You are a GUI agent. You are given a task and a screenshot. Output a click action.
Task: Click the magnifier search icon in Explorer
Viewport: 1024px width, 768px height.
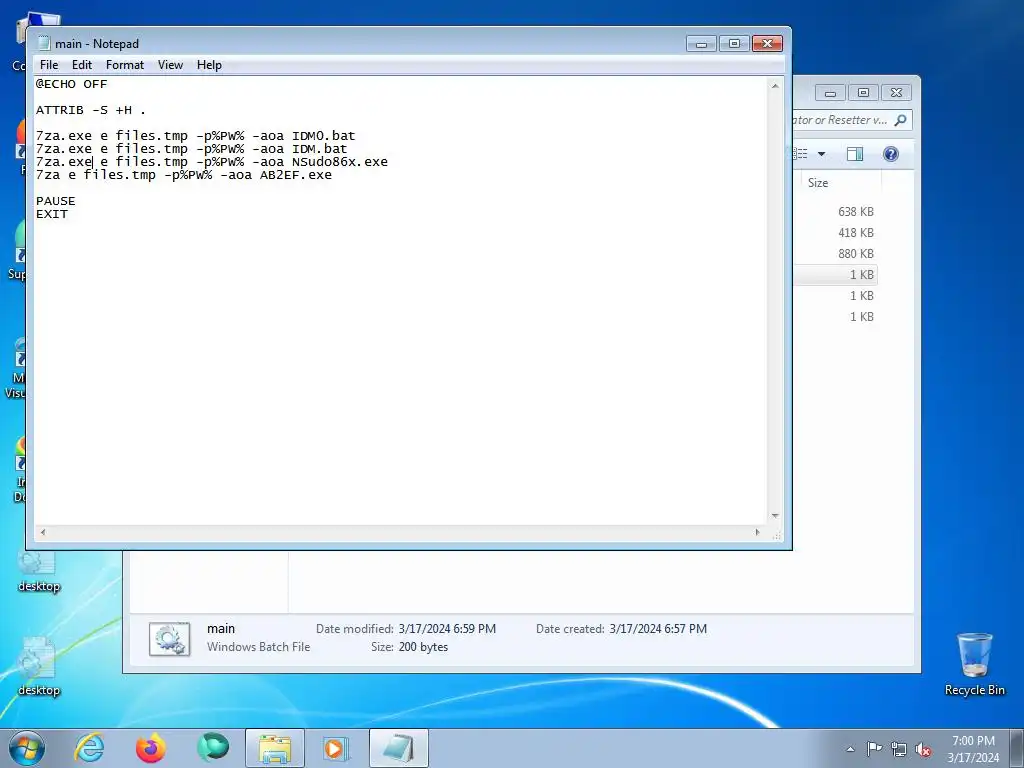[901, 120]
